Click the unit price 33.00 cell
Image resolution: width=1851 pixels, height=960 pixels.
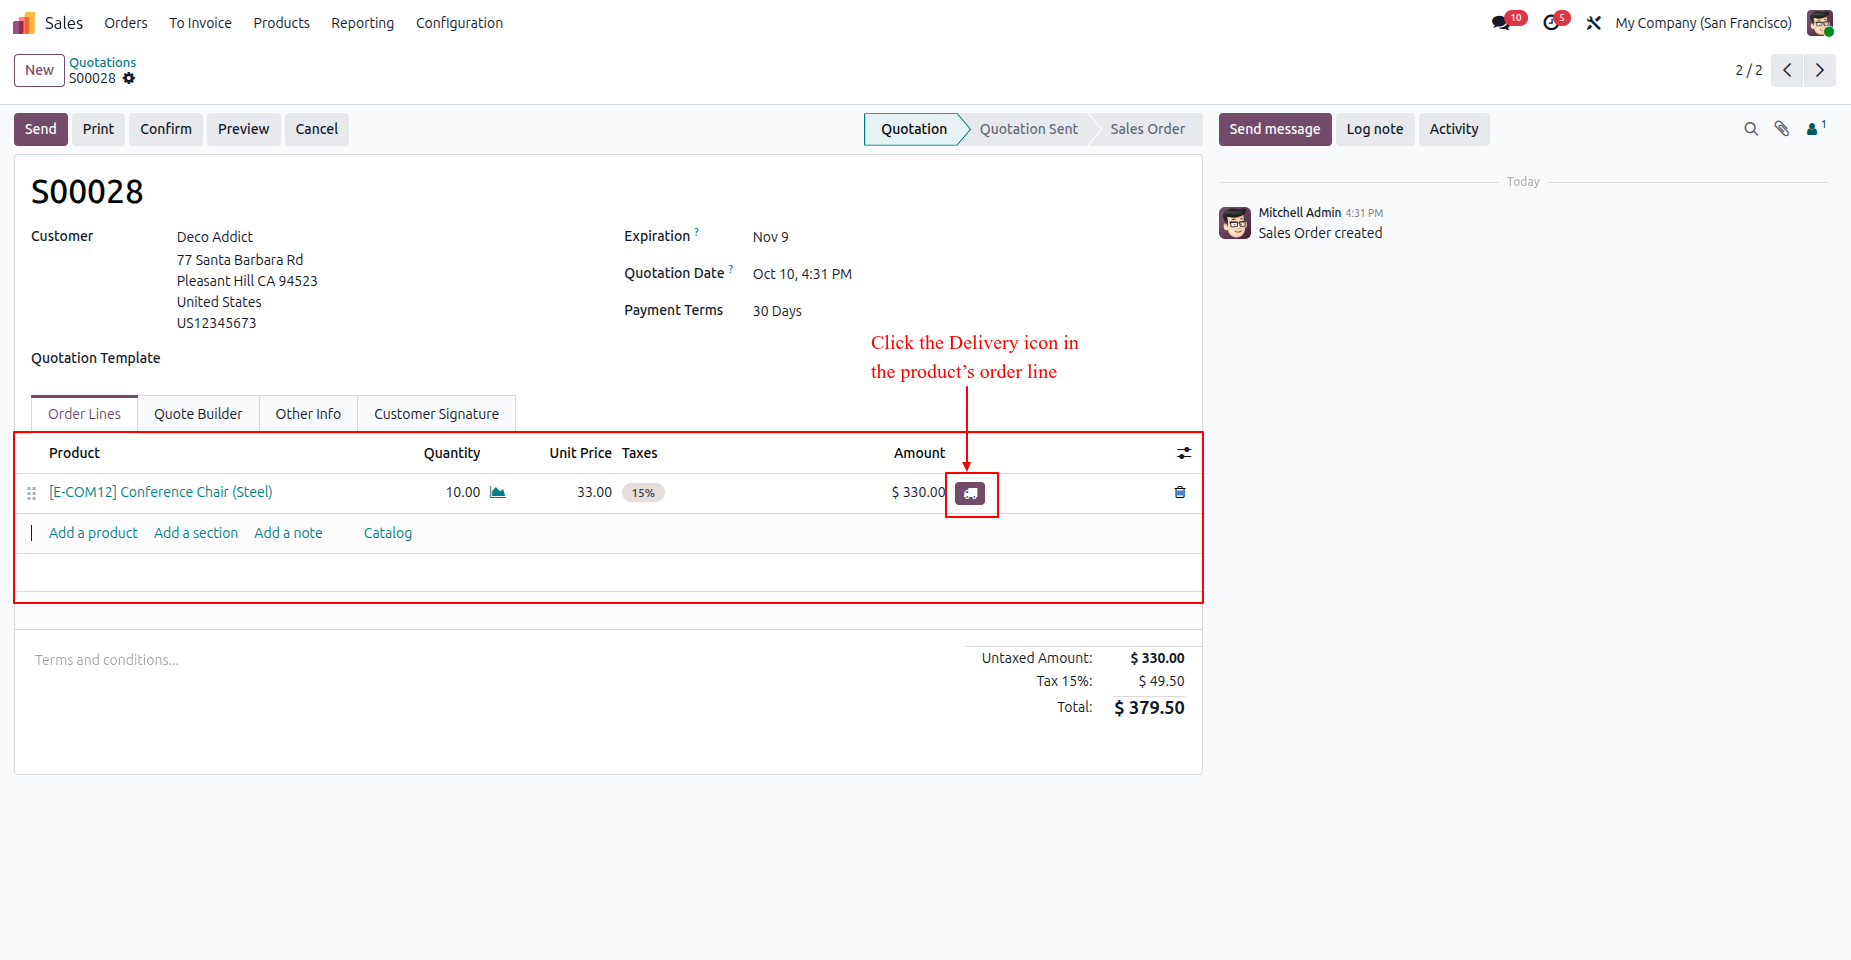coord(594,492)
